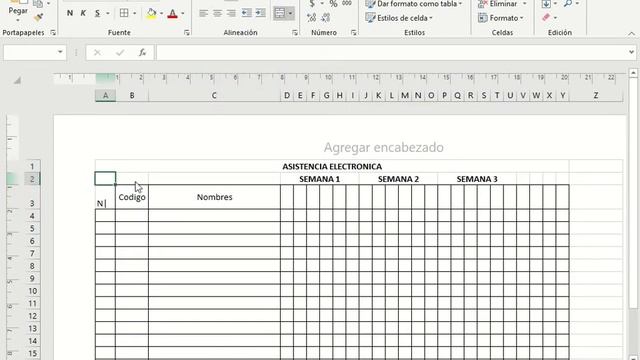Image resolution: width=640 pixels, height=360 pixels.
Task: Open Estilos de celda menu
Action: click(x=399, y=18)
